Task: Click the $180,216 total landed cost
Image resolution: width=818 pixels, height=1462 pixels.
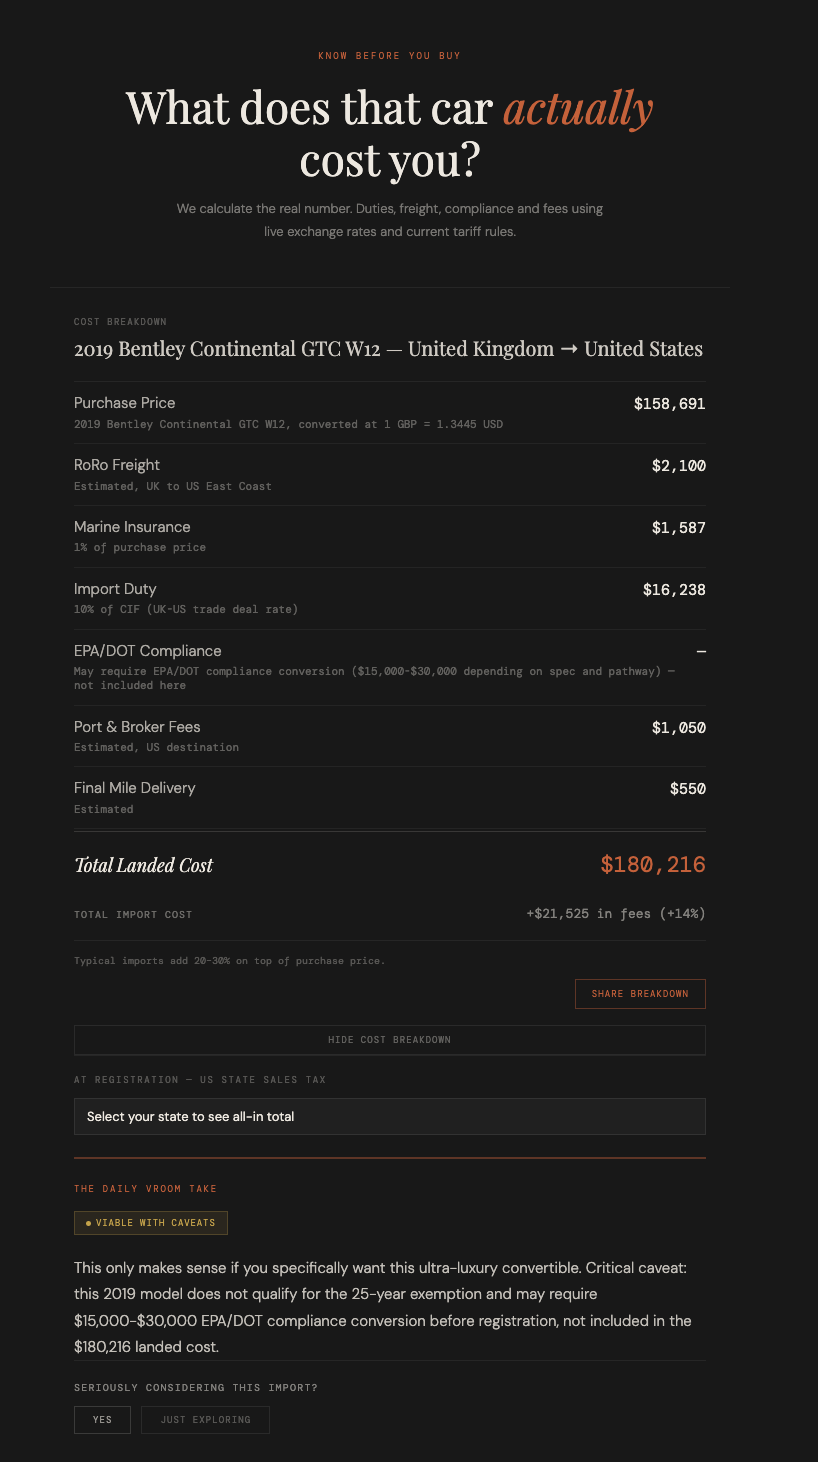Action: (652, 865)
